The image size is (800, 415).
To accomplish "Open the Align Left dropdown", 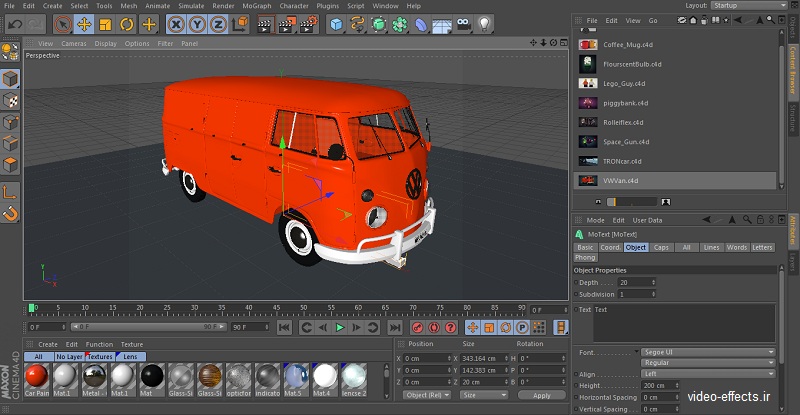I will tap(708, 374).
